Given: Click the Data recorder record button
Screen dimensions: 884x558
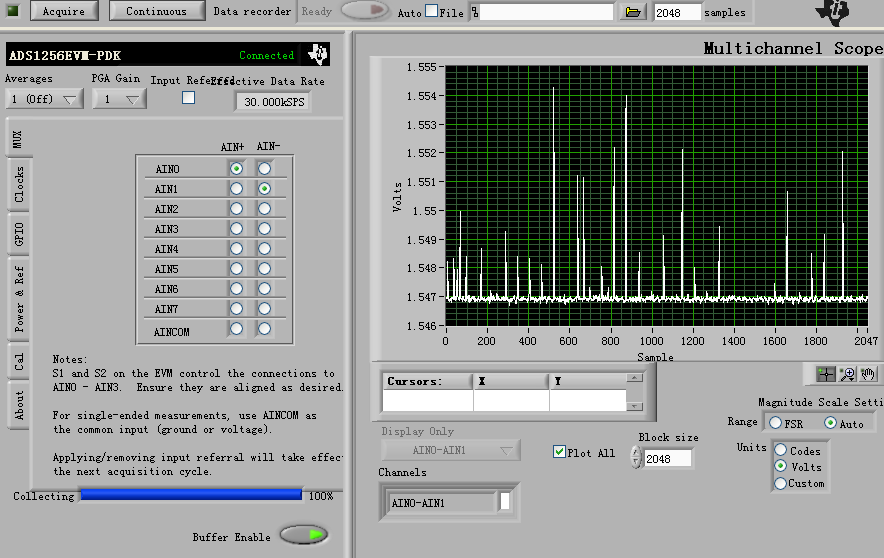Looking at the screenshot, I should pyautogui.click(x=365, y=11).
